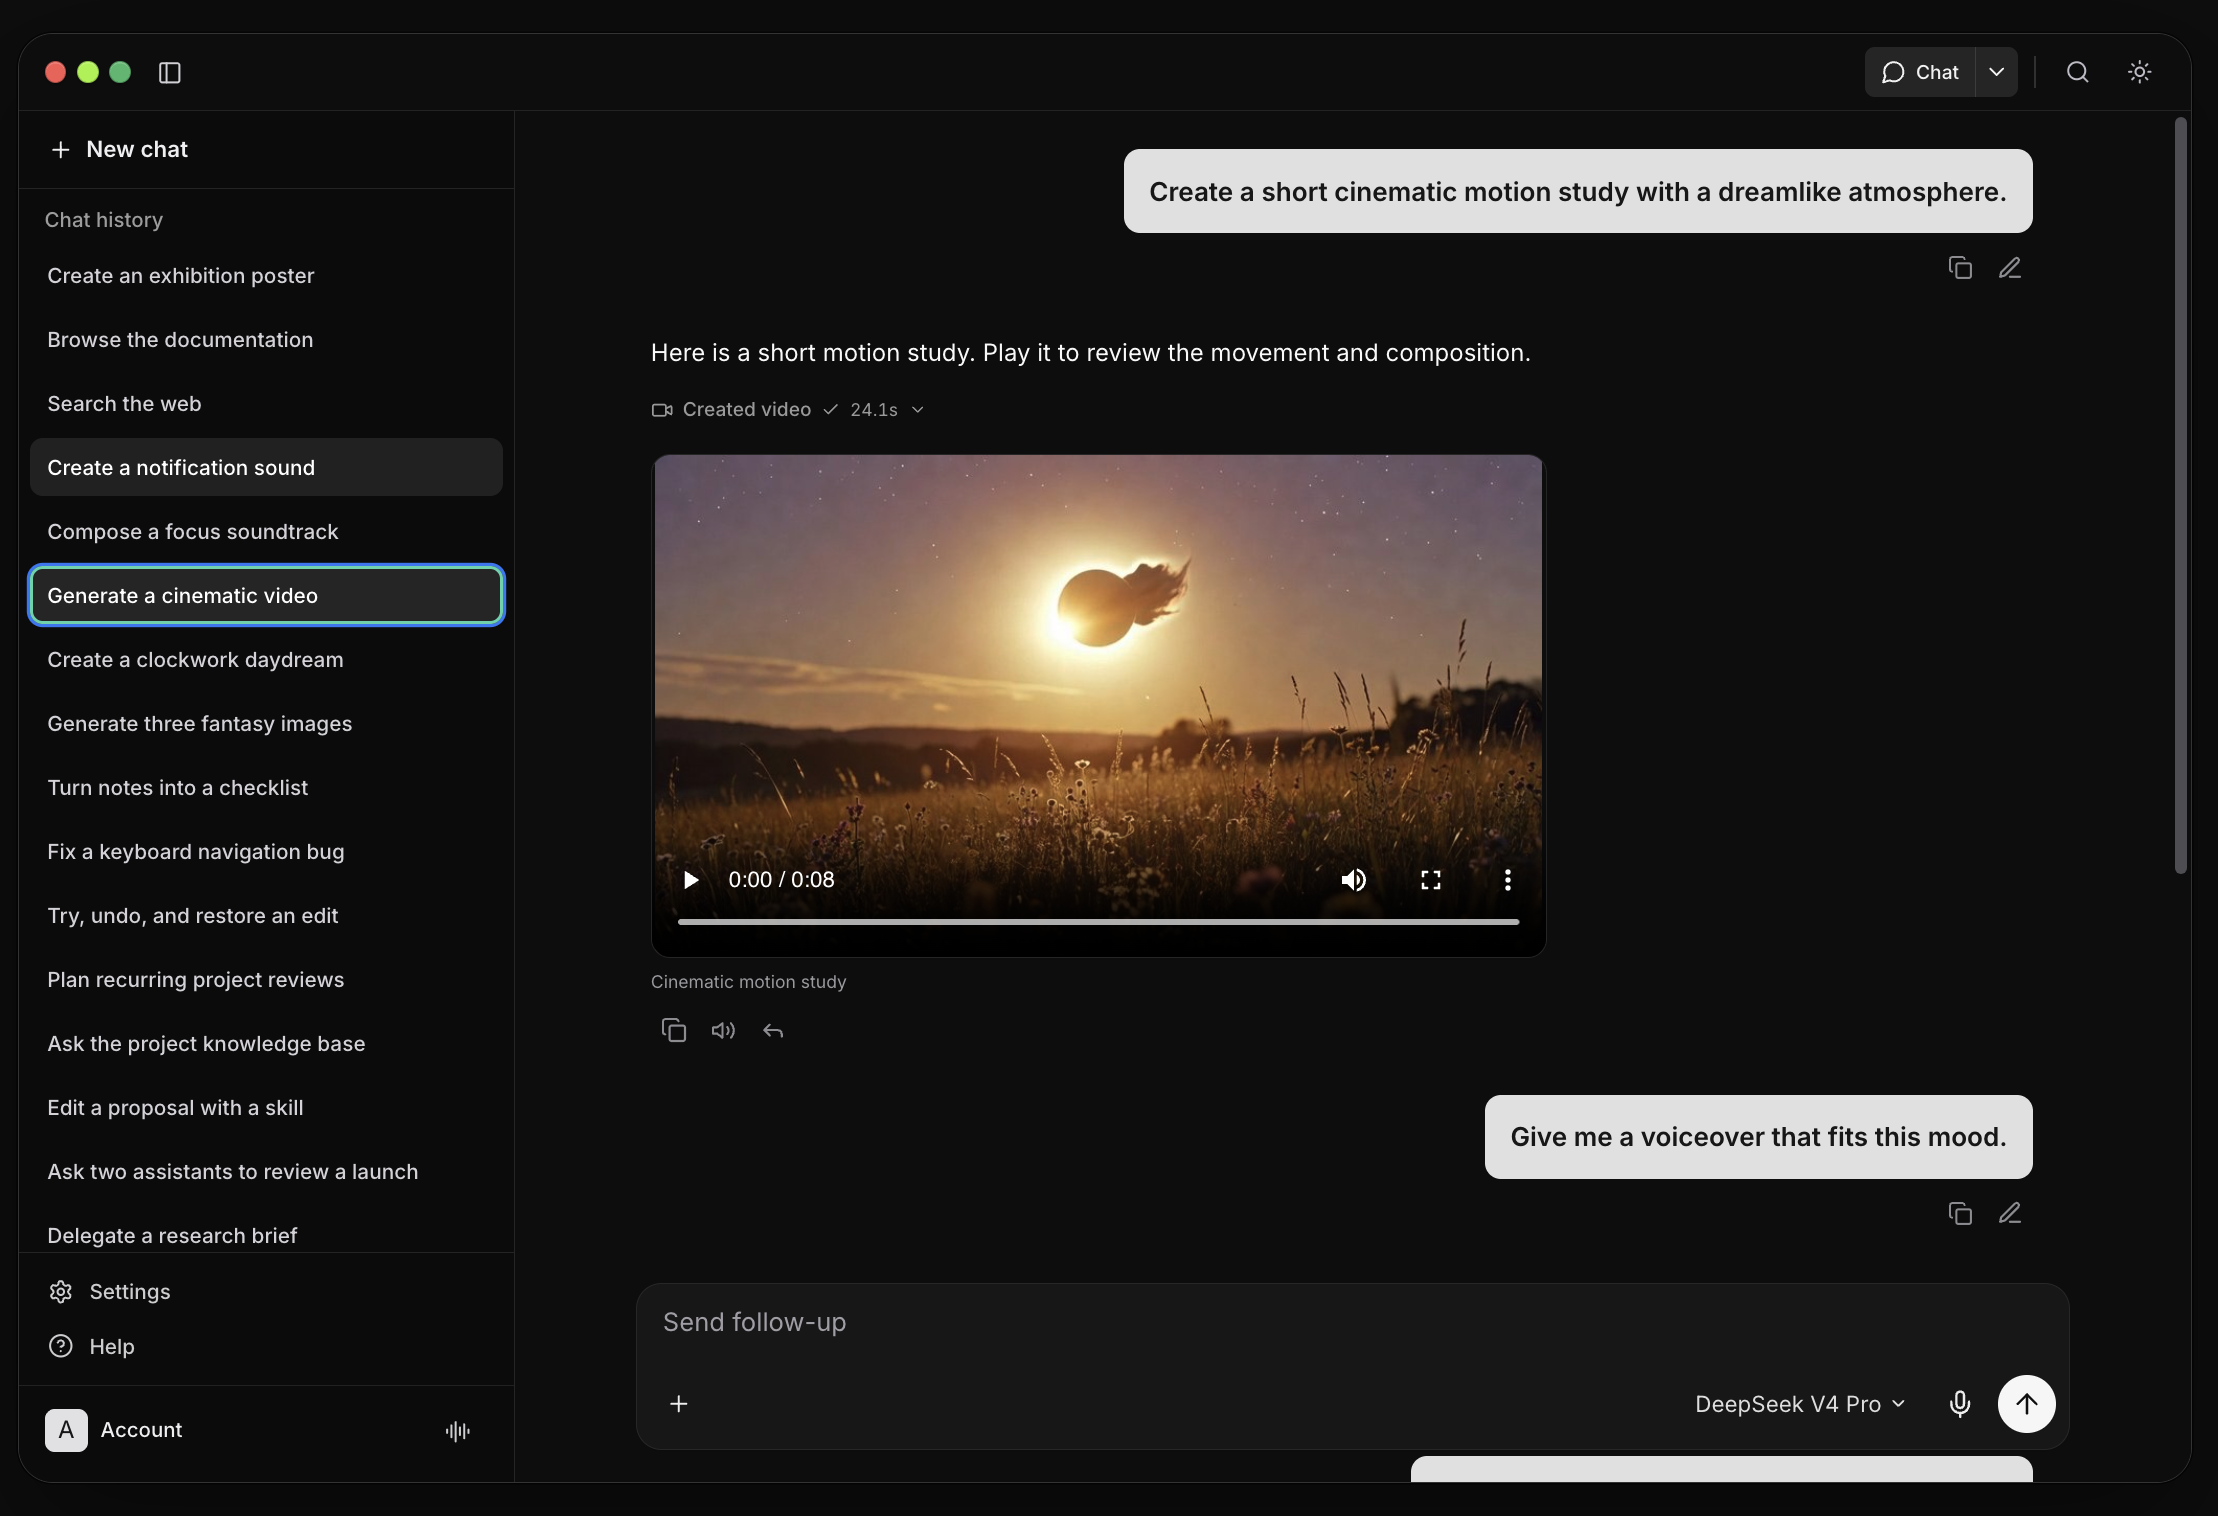
Task: Reply to the assistant response
Action: click(773, 1030)
